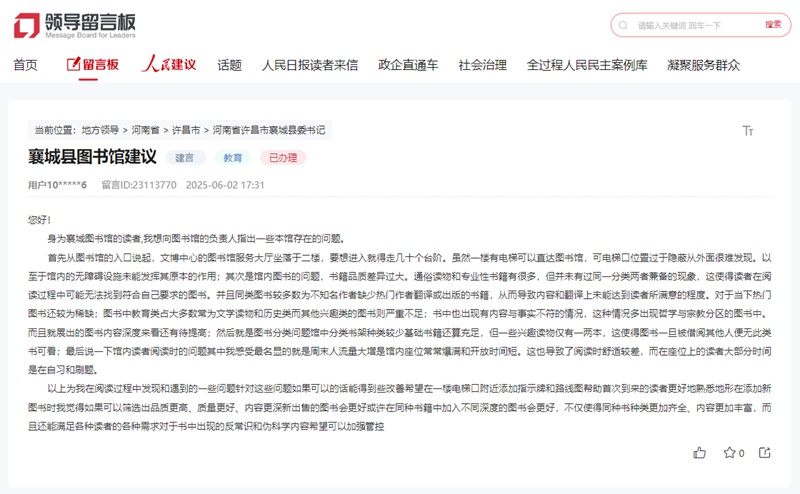Image resolution: width=800 pixels, height=494 pixels.
Task: Click 河南省 in the breadcrumb
Action: pos(149,130)
